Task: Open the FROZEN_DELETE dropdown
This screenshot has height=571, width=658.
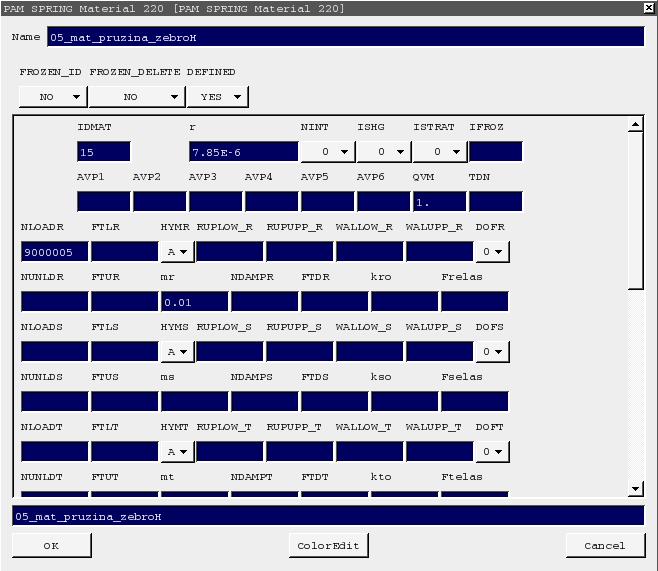Action: tap(137, 97)
